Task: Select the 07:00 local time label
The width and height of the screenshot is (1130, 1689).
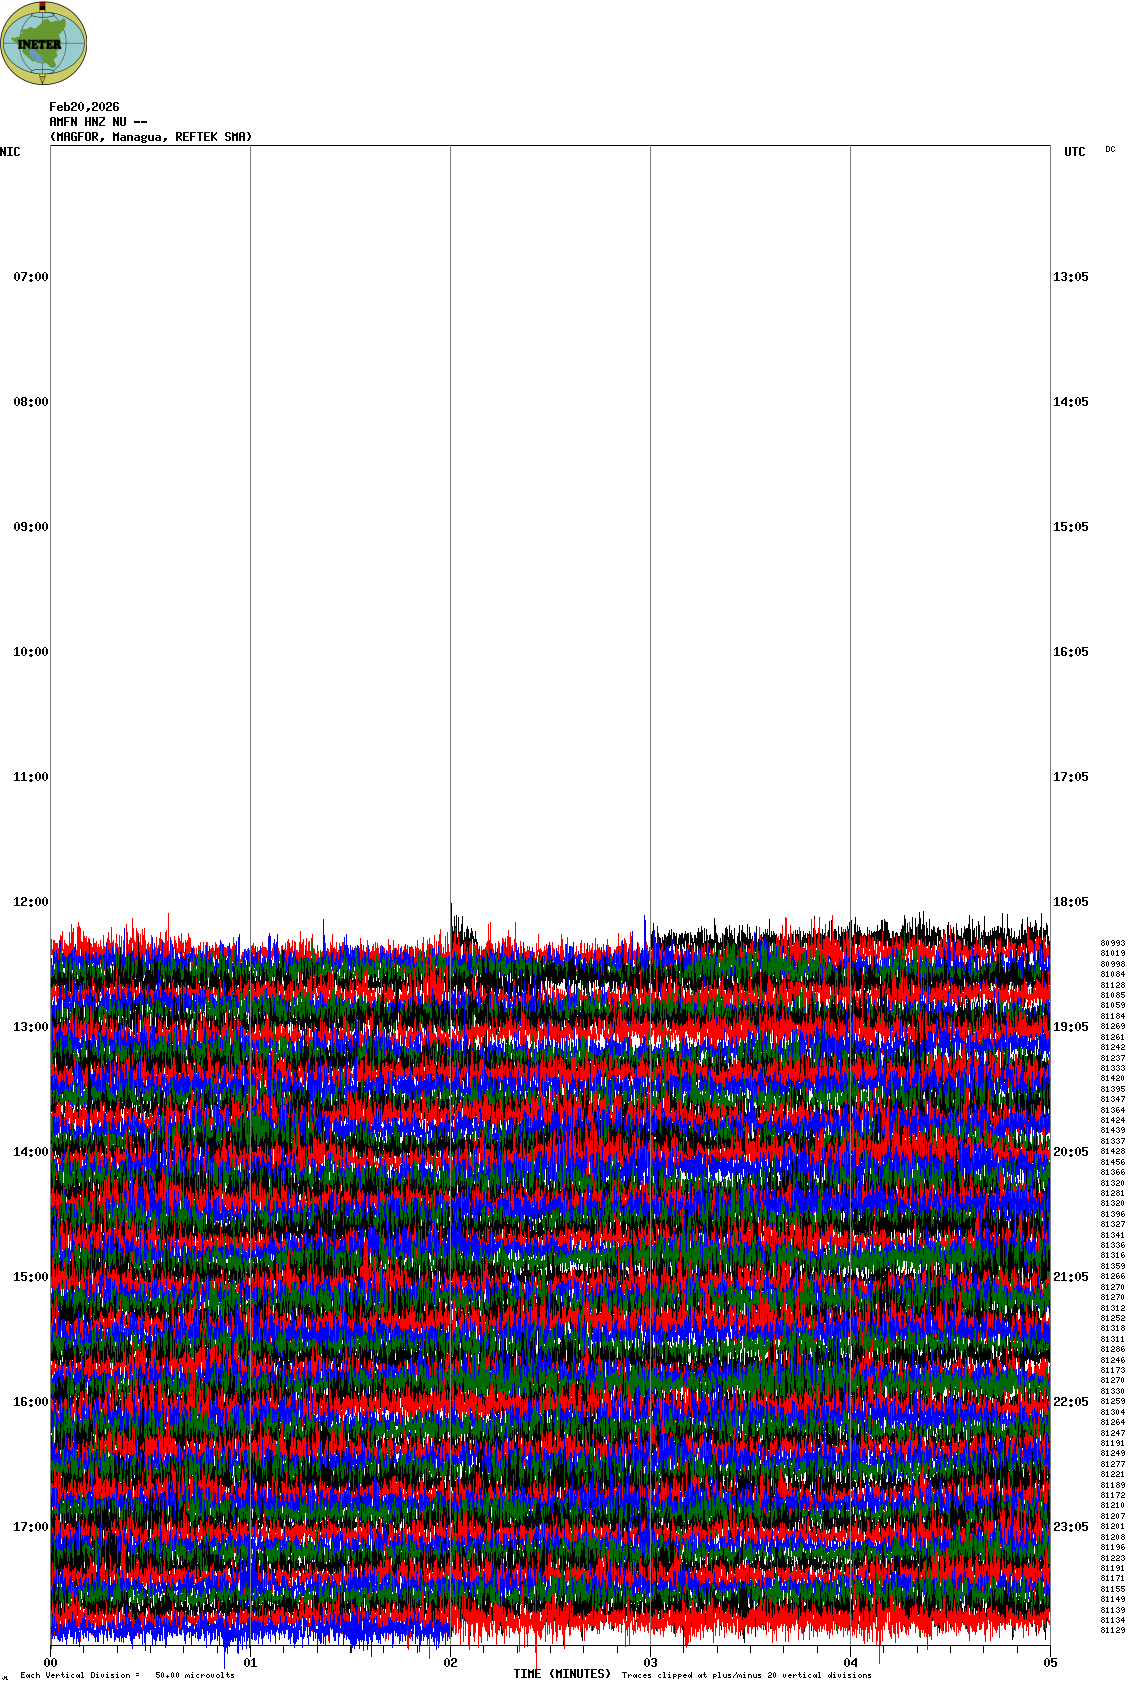Action: 30,277
